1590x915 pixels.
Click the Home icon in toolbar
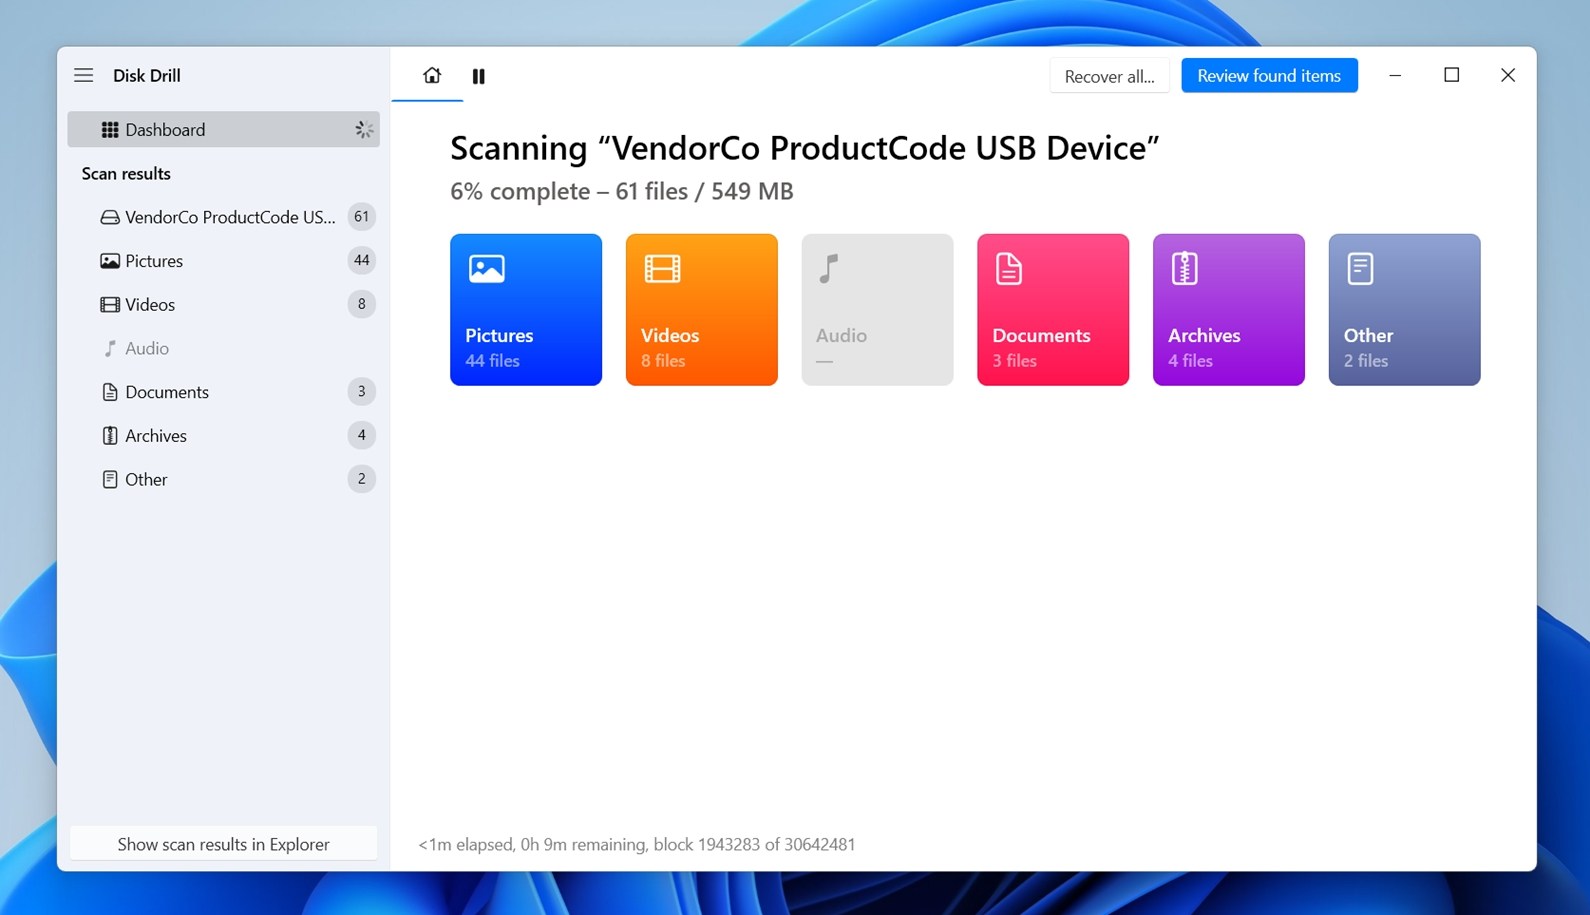(x=431, y=76)
